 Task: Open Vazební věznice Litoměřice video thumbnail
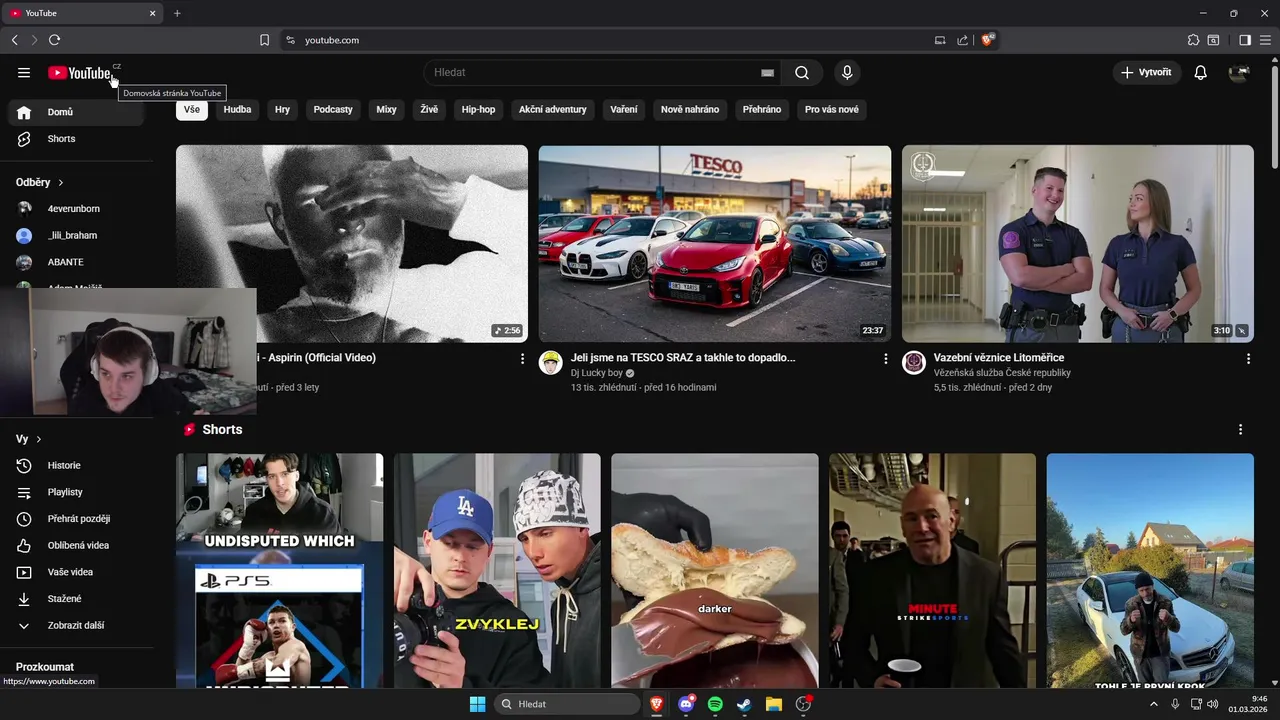[1078, 244]
